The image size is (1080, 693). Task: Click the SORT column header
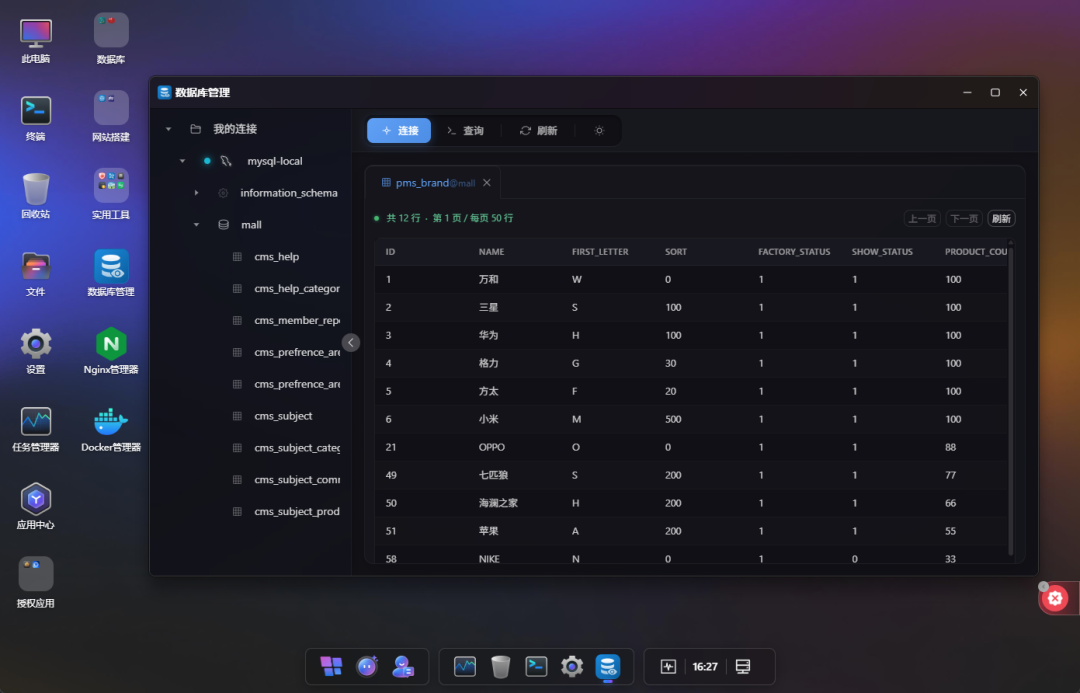click(x=676, y=251)
